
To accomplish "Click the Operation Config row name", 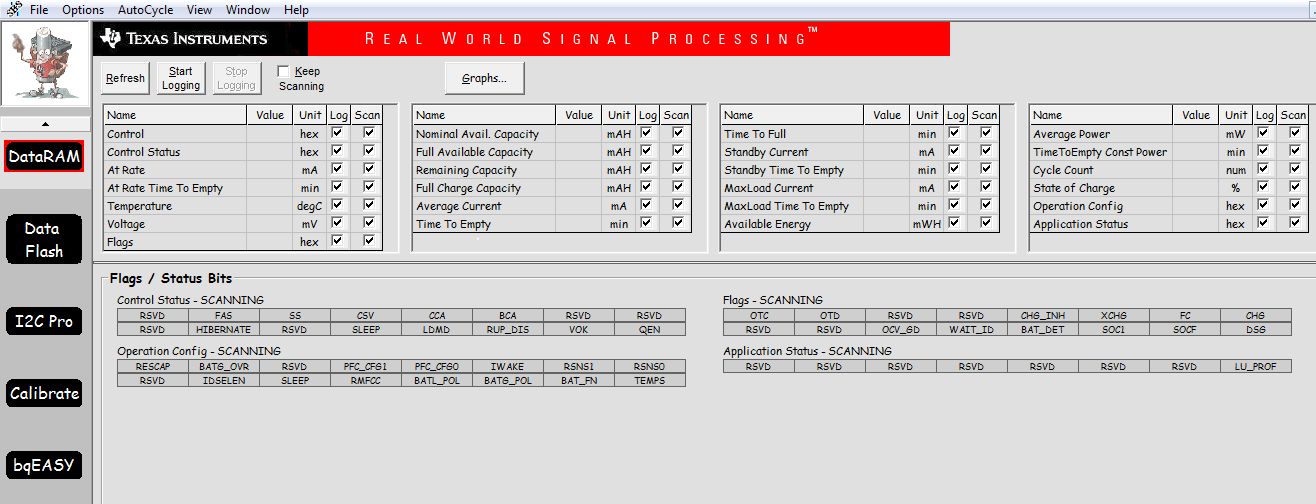I will click(1077, 206).
